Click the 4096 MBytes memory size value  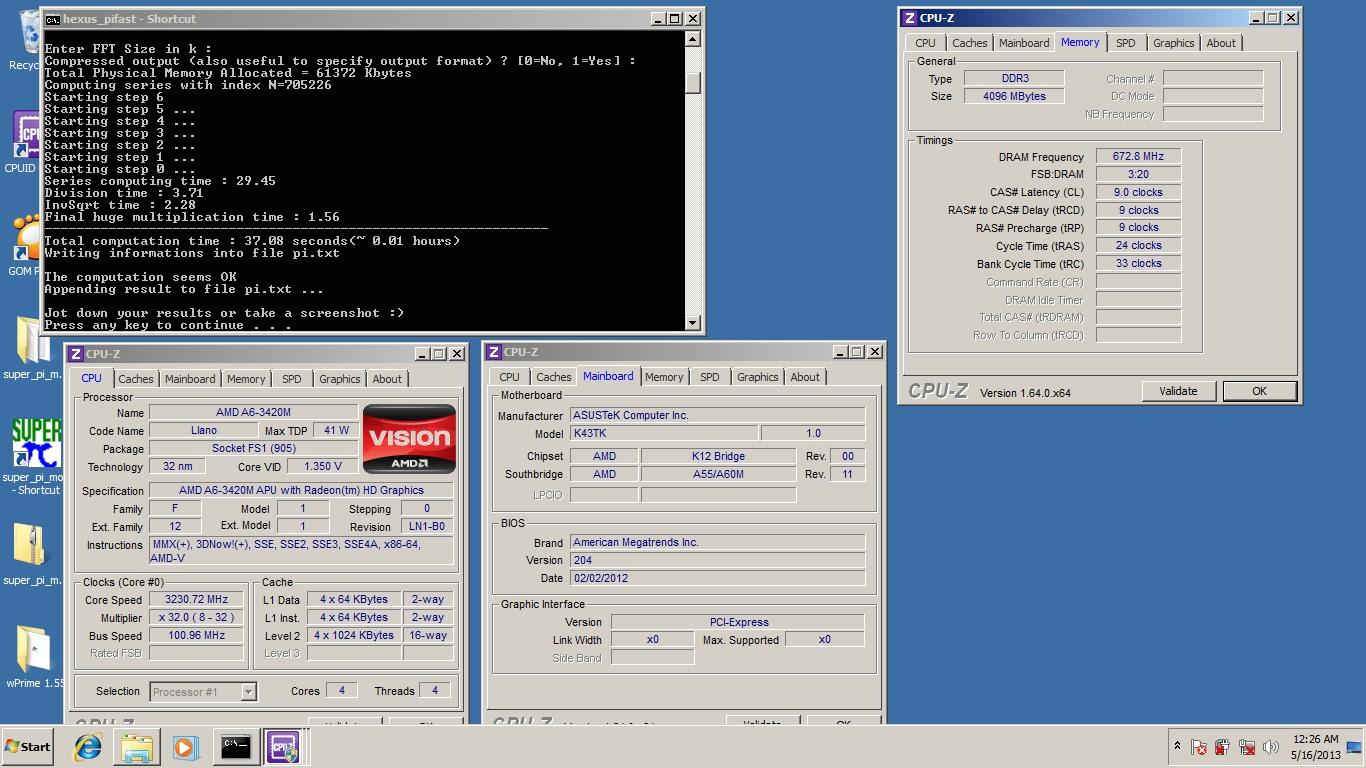(1014, 96)
